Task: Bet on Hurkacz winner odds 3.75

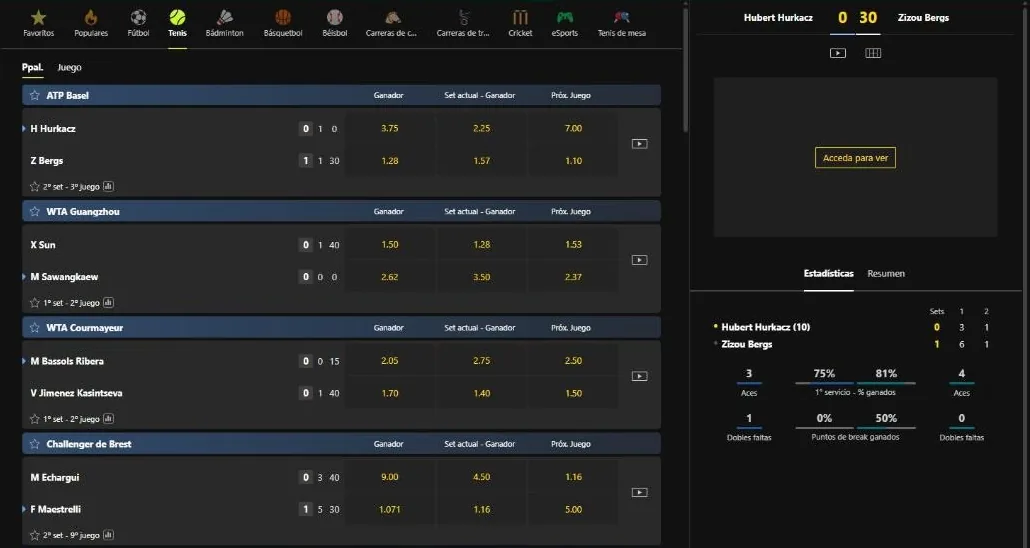Action: pos(390,128)
